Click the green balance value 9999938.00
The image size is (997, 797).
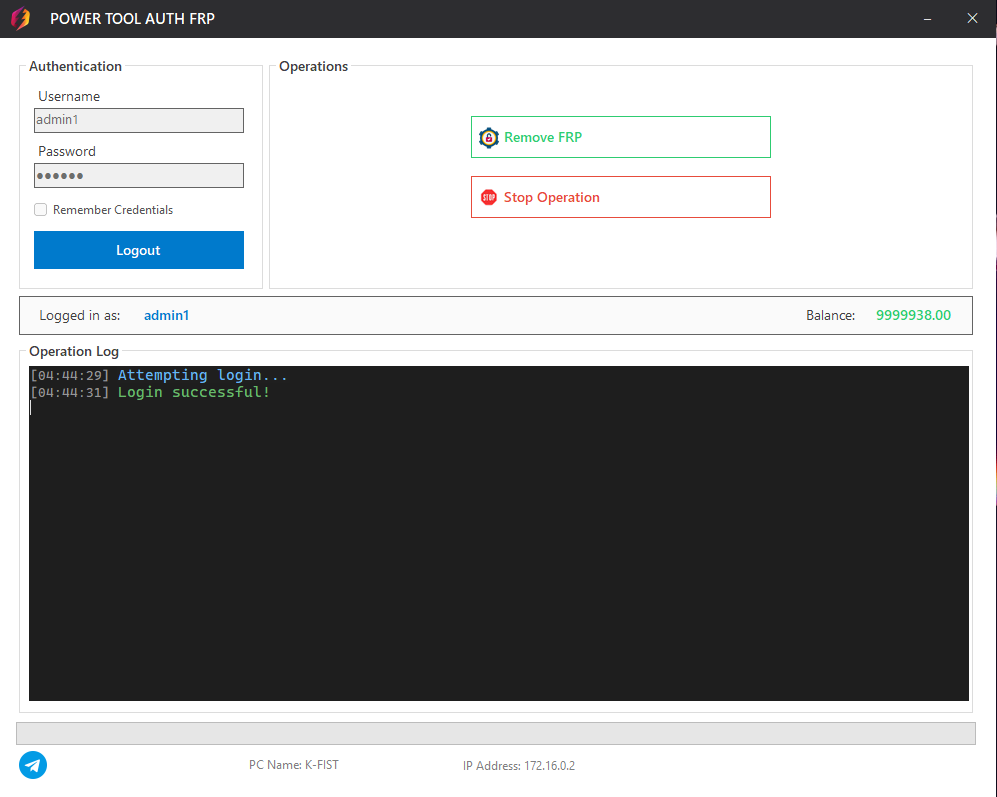(913, 315)
